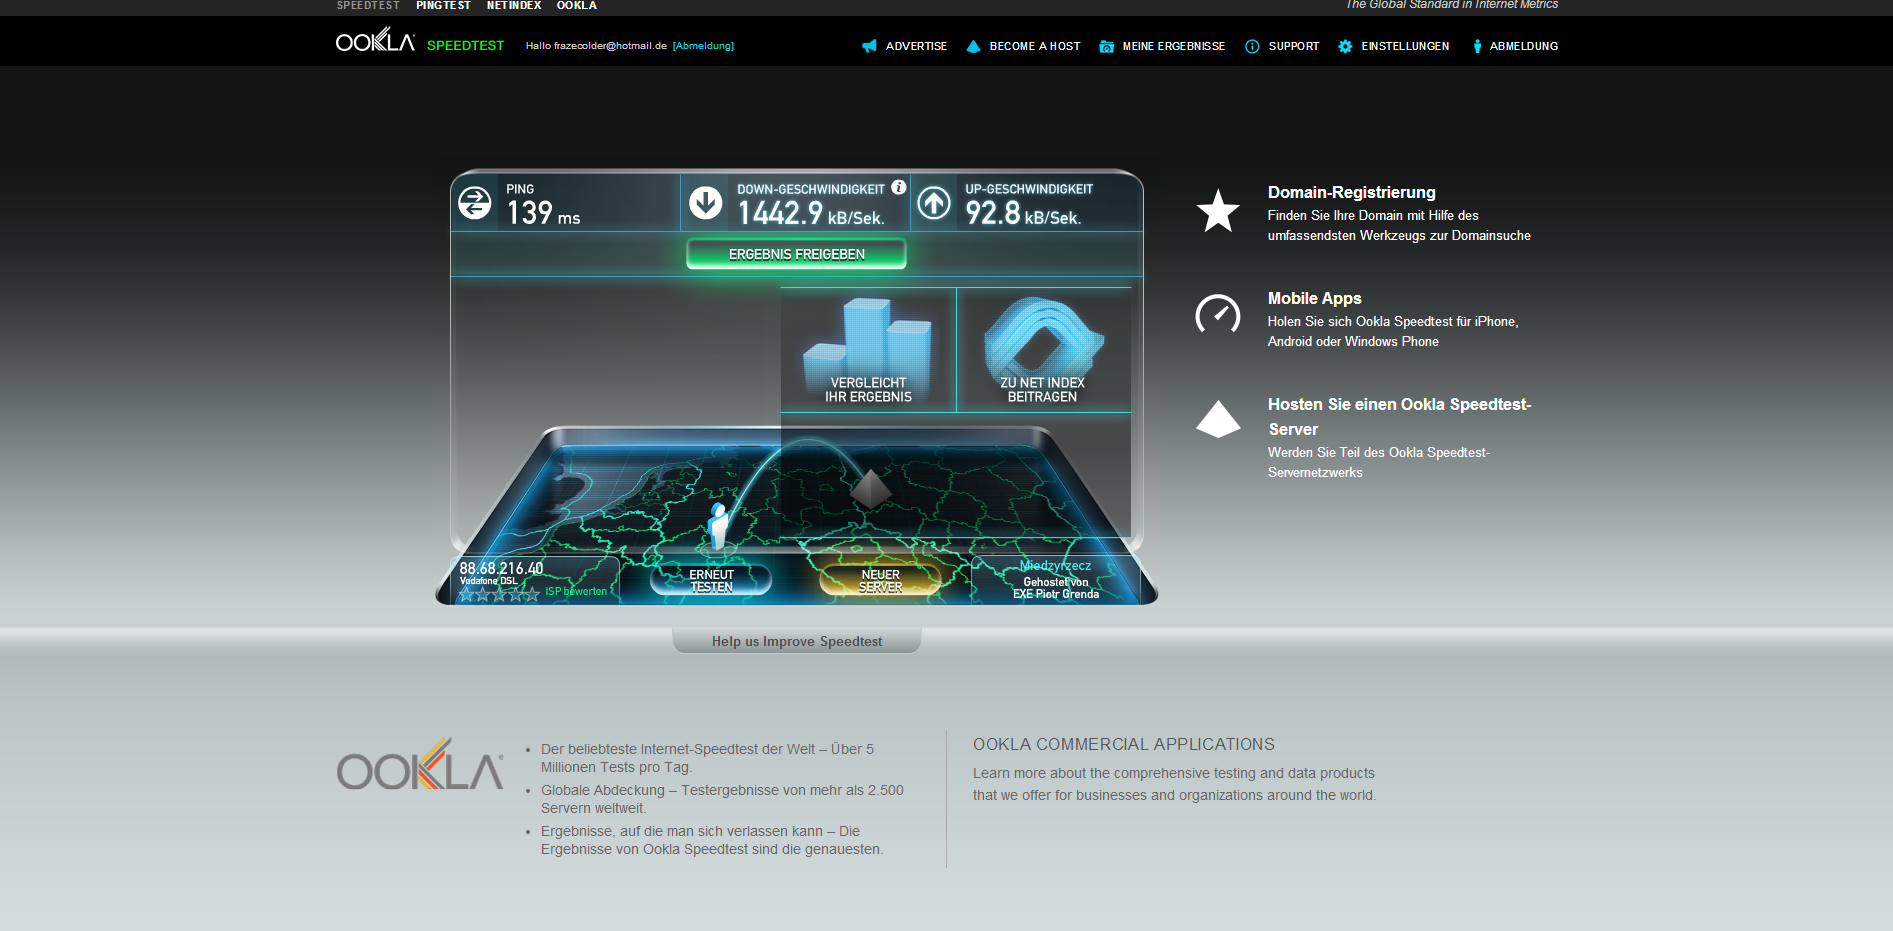This screenshot has width=1893, height=931.
Task: Click The Global Standard in Internet Metrics tagline
Action: coord(1452,5)
